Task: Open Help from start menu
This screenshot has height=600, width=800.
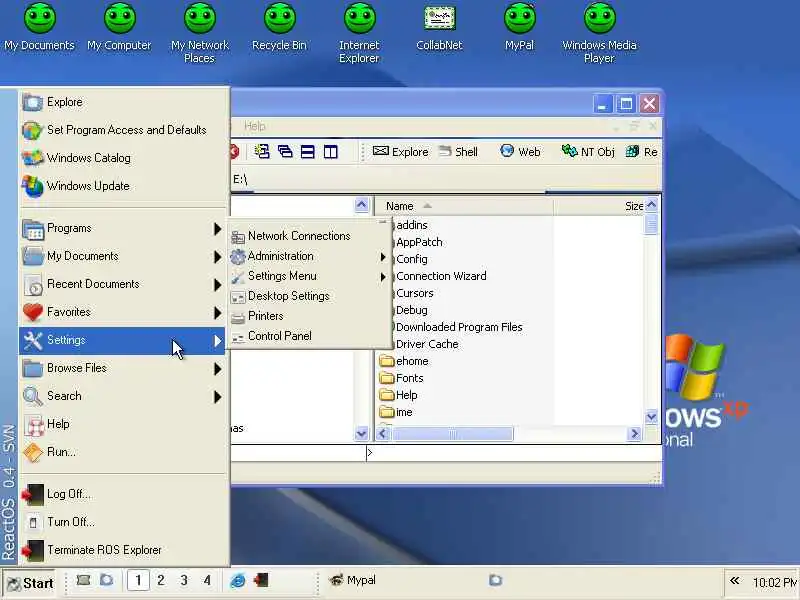Action: click(122, 424)
